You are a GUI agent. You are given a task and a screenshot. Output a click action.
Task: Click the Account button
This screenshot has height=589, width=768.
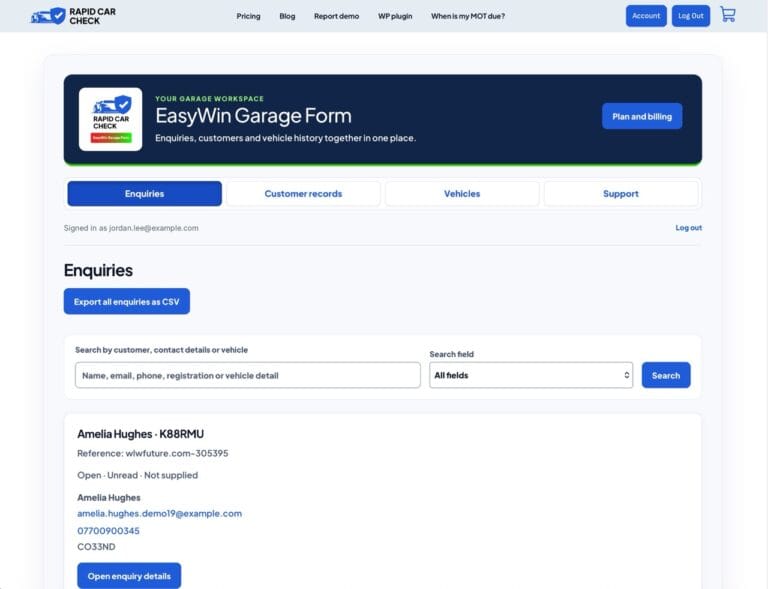pos(646,16)
